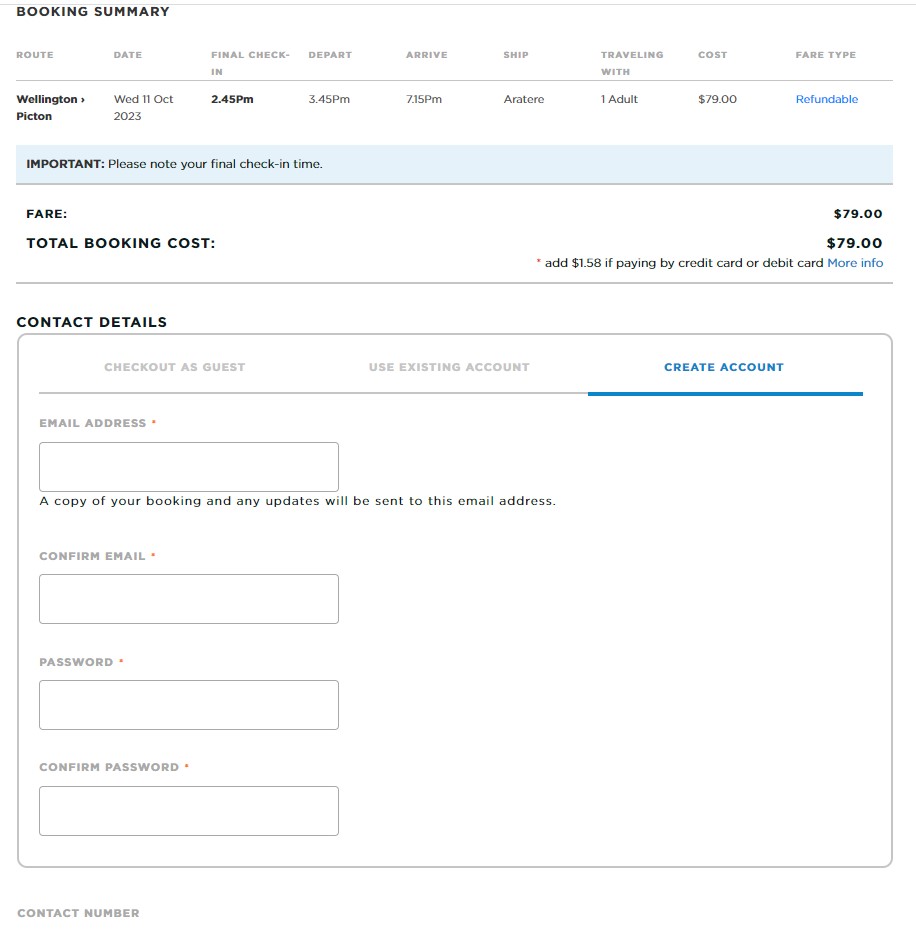Click the Email Address field label
The height and width of the screenshot is (931, 916).
pos(93,423)
